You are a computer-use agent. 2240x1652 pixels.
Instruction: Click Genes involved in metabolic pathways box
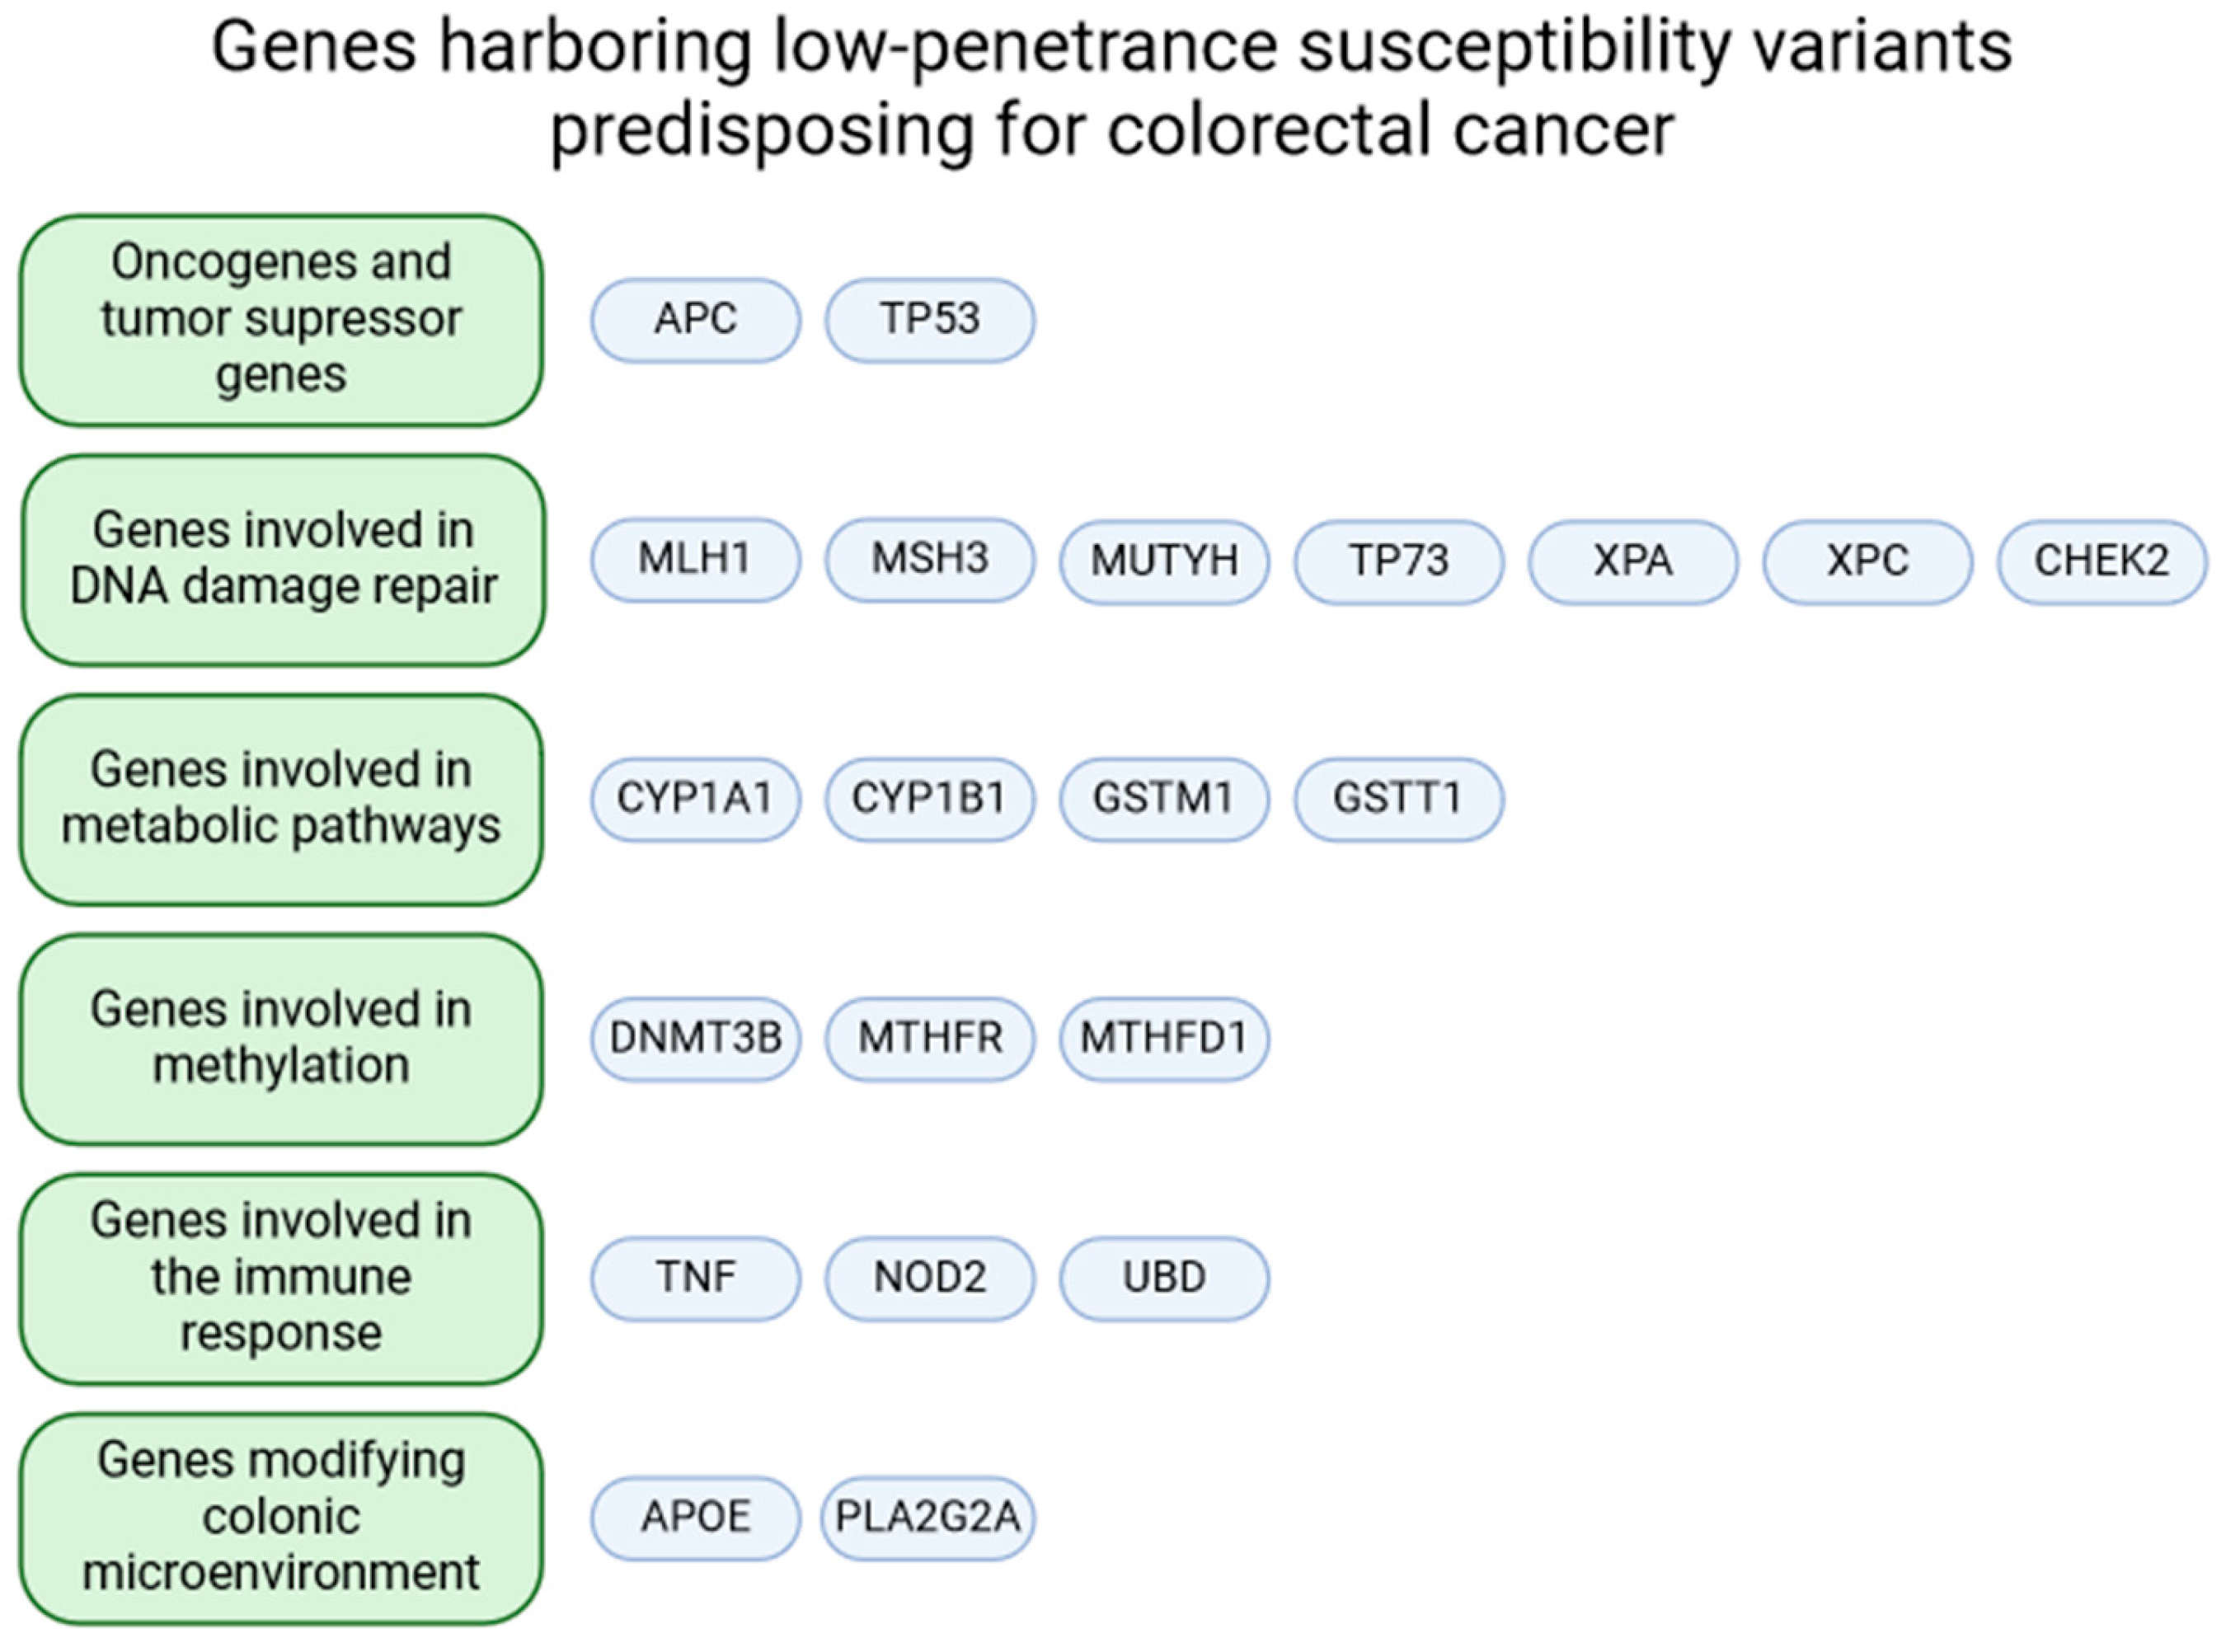[x=281, y=799]
